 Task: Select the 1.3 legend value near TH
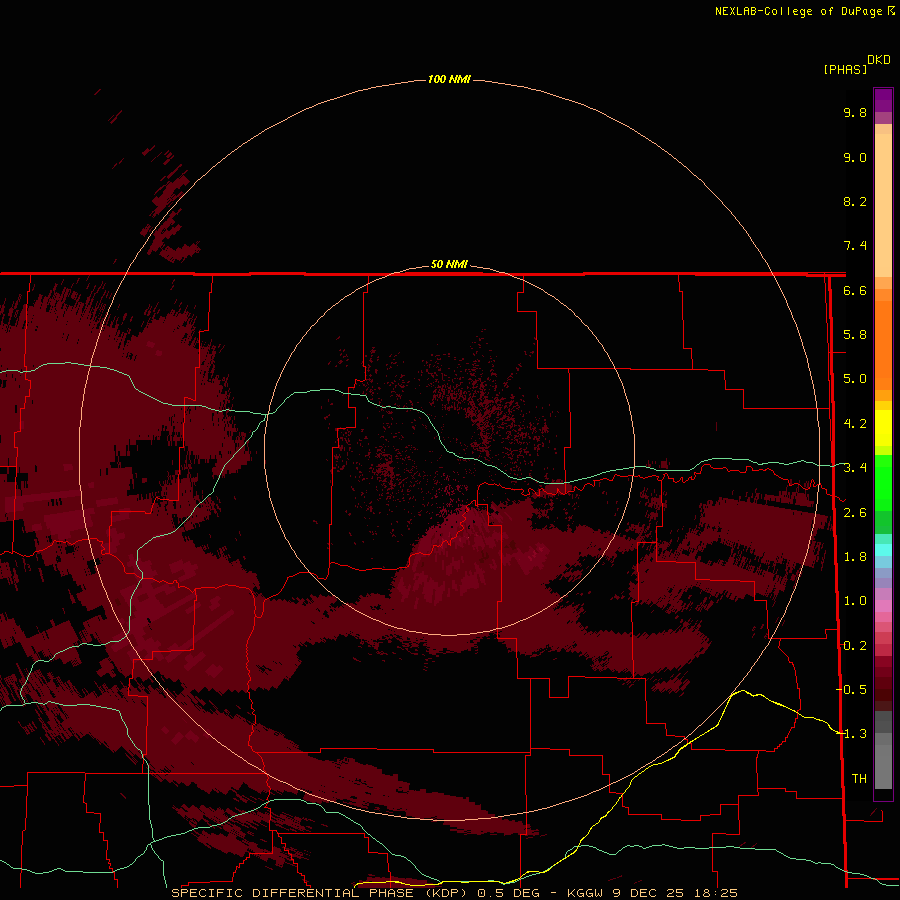(852, 734)
